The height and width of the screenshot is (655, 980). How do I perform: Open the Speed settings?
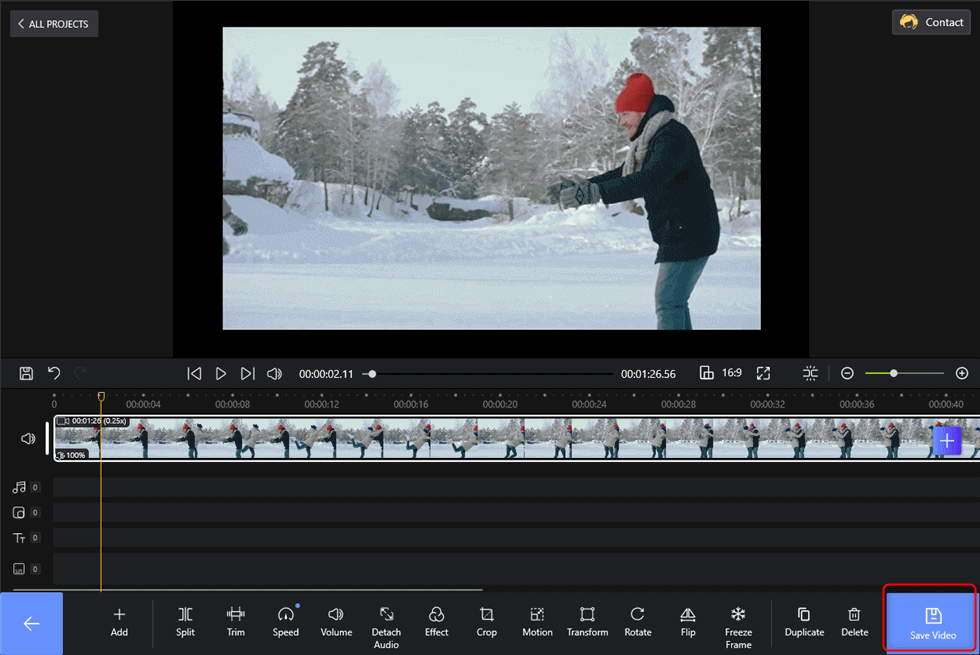(286, 622)
